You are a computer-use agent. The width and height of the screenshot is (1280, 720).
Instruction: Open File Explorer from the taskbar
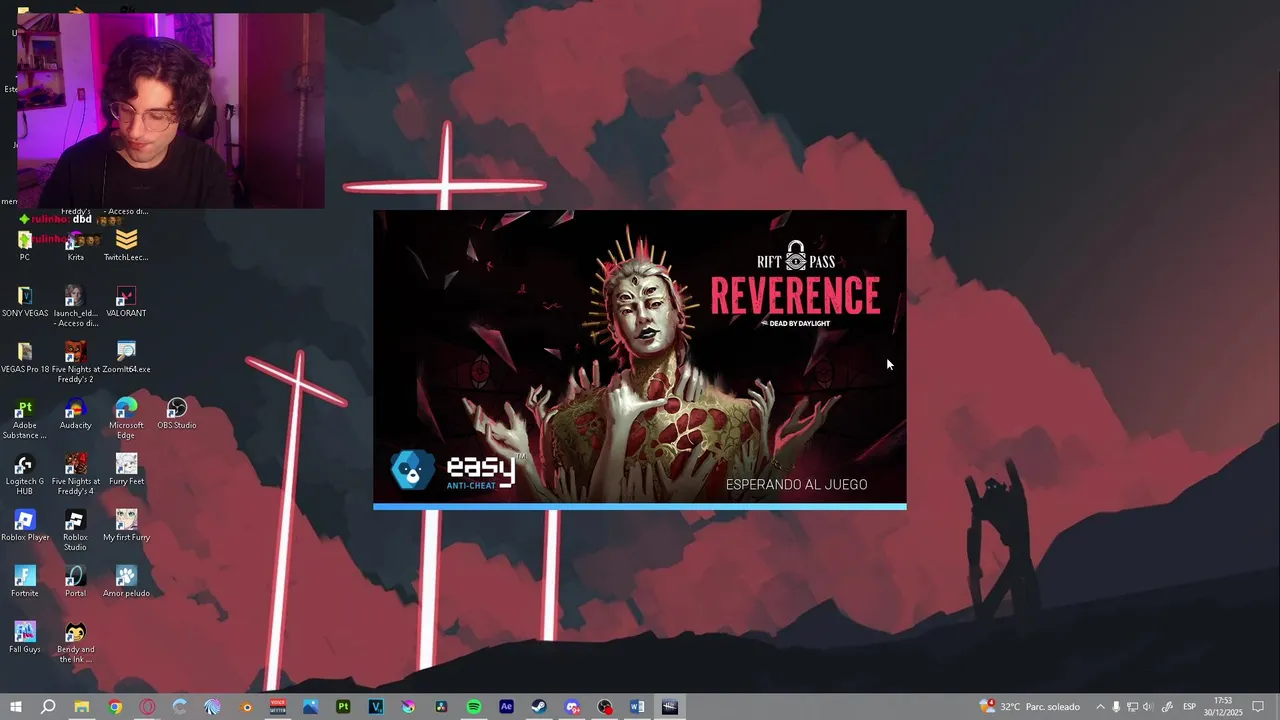(x=82, y=707)
